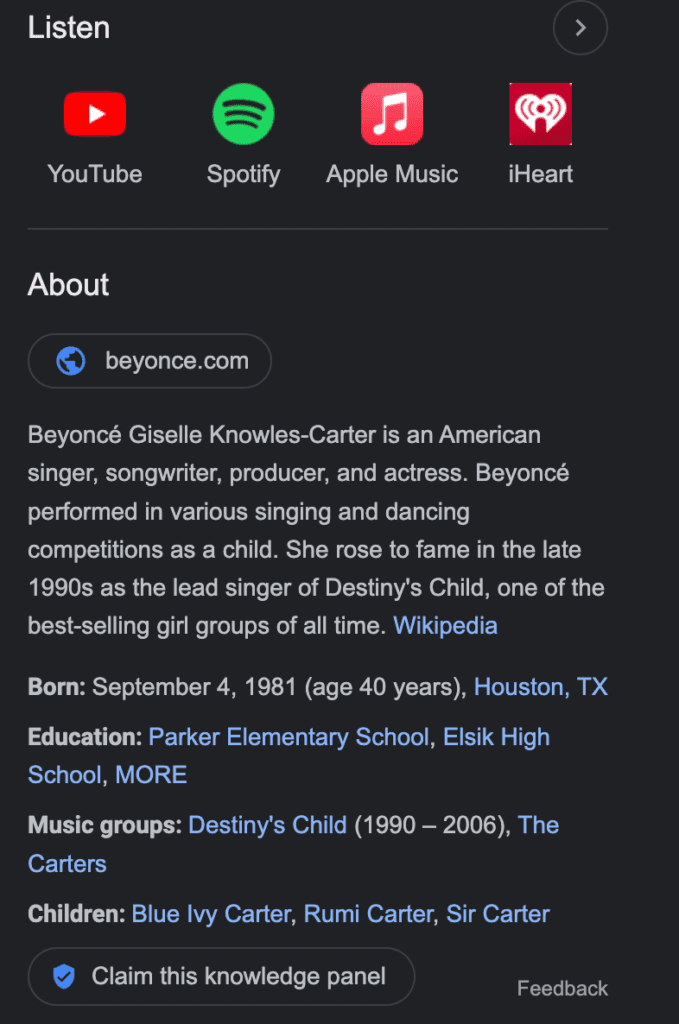Expand the Listen section with the right chevron

tap(580, 28)
